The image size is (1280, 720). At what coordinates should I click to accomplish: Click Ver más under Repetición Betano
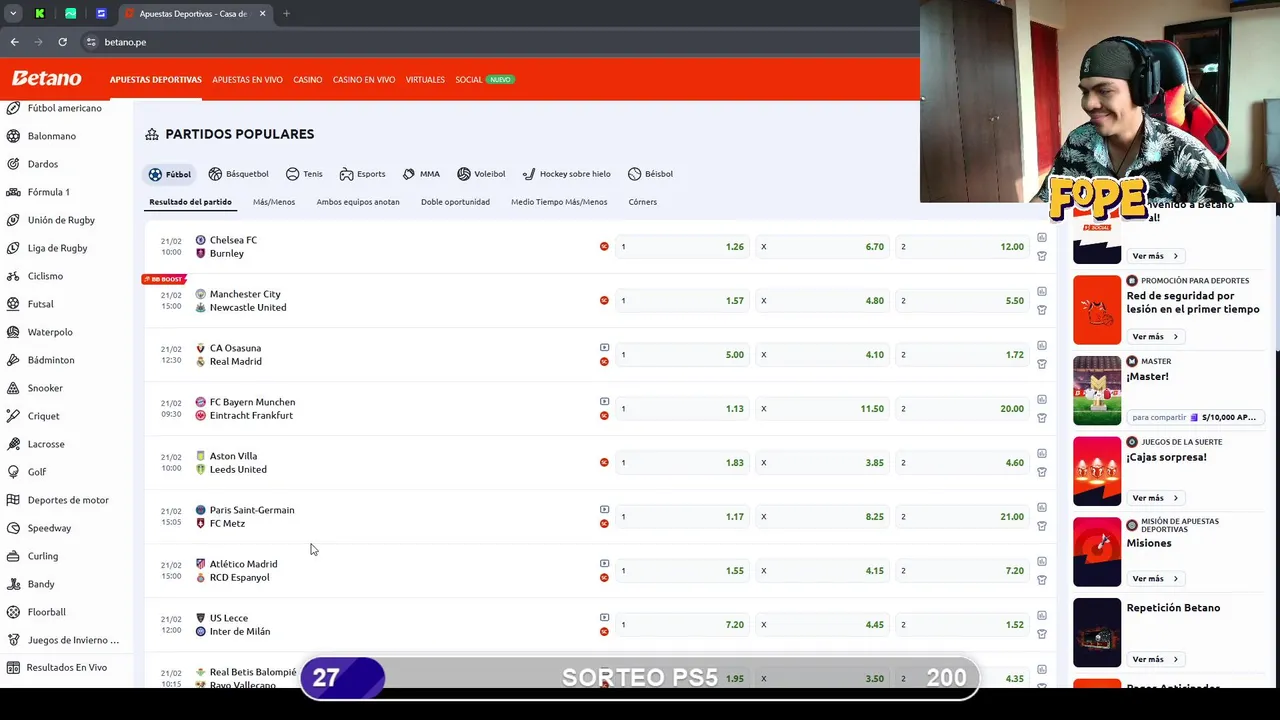point(1155,660)
